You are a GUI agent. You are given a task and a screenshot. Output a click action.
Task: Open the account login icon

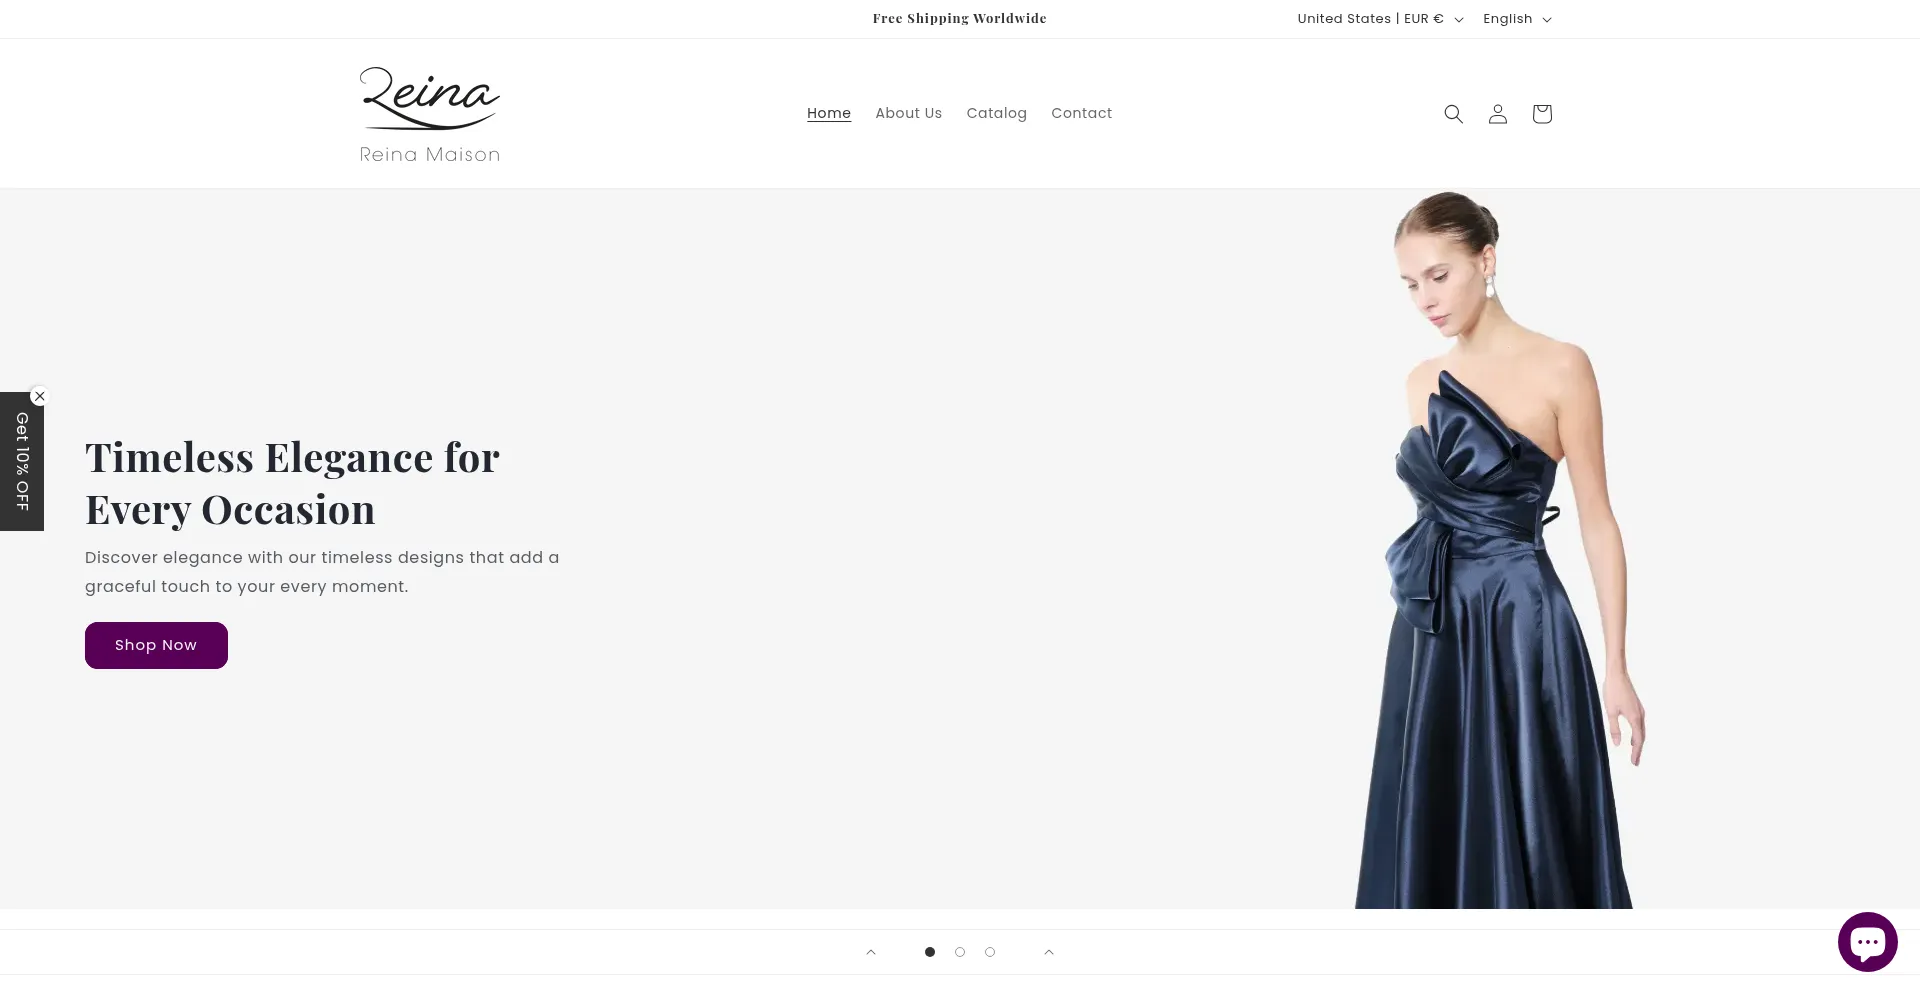click(x=1497, y=114)
